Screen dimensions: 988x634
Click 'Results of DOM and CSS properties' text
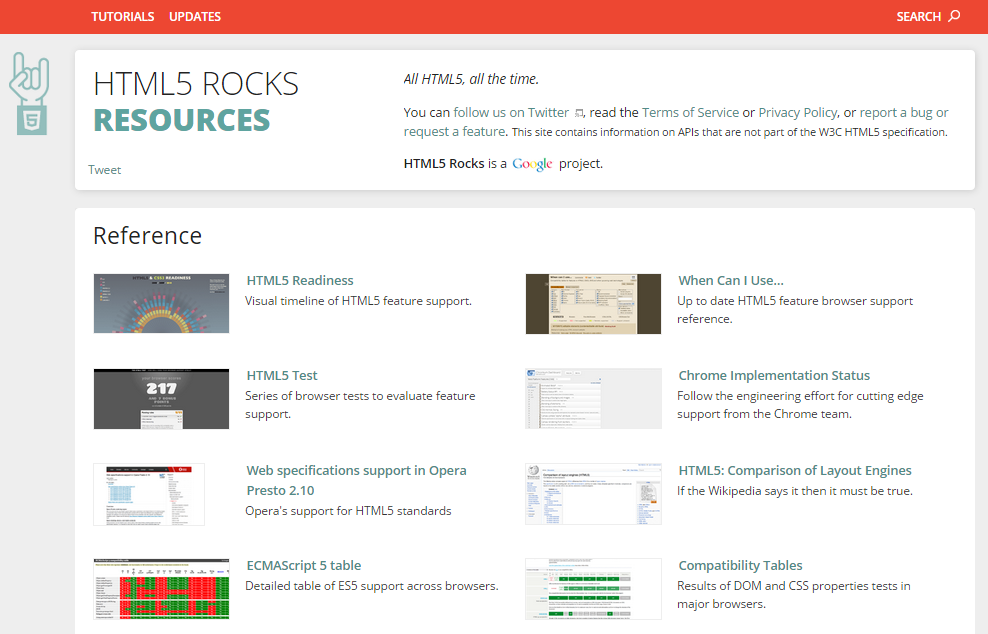793,595
